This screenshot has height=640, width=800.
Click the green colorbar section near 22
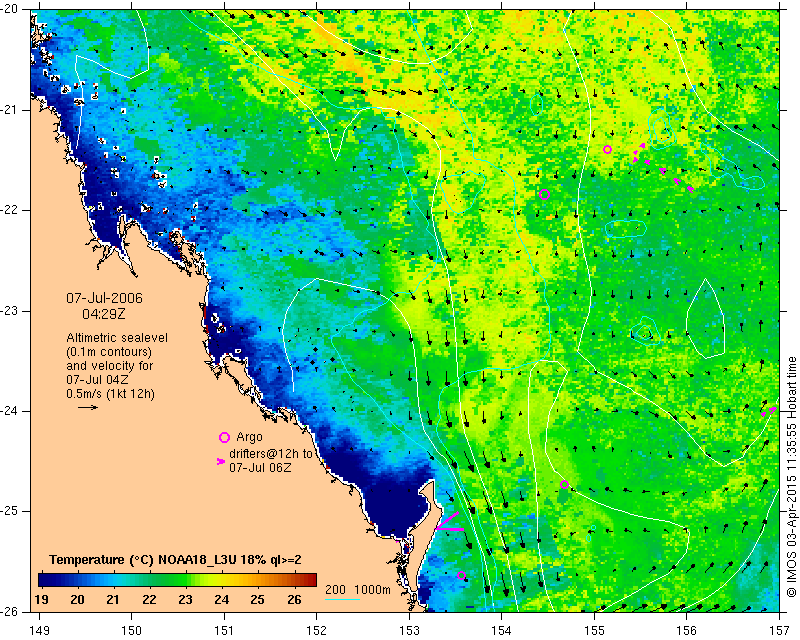(x=149, y=580)
